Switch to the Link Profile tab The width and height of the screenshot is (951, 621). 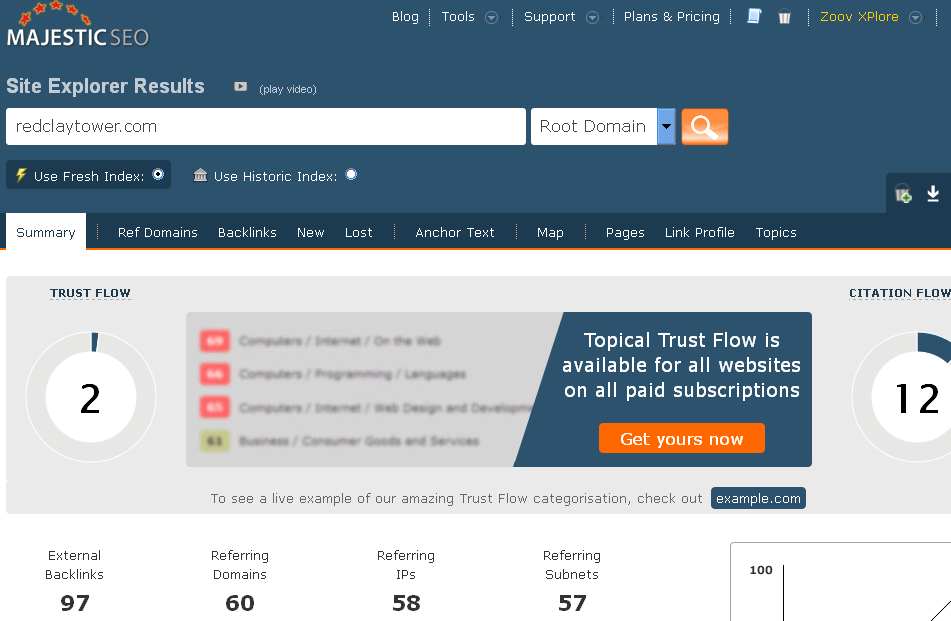click(x=699, y=233)
